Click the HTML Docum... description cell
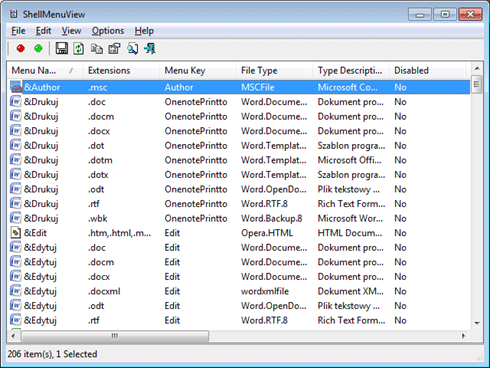The height and width of the screenshot is (368, 490). point(350,233)
